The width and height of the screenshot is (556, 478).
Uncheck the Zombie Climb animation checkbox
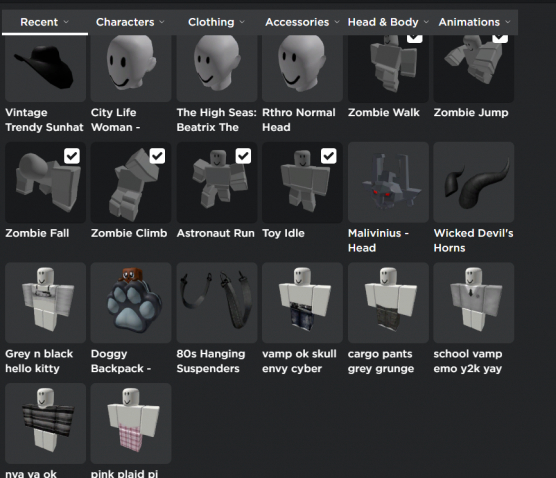pos(157,156)
